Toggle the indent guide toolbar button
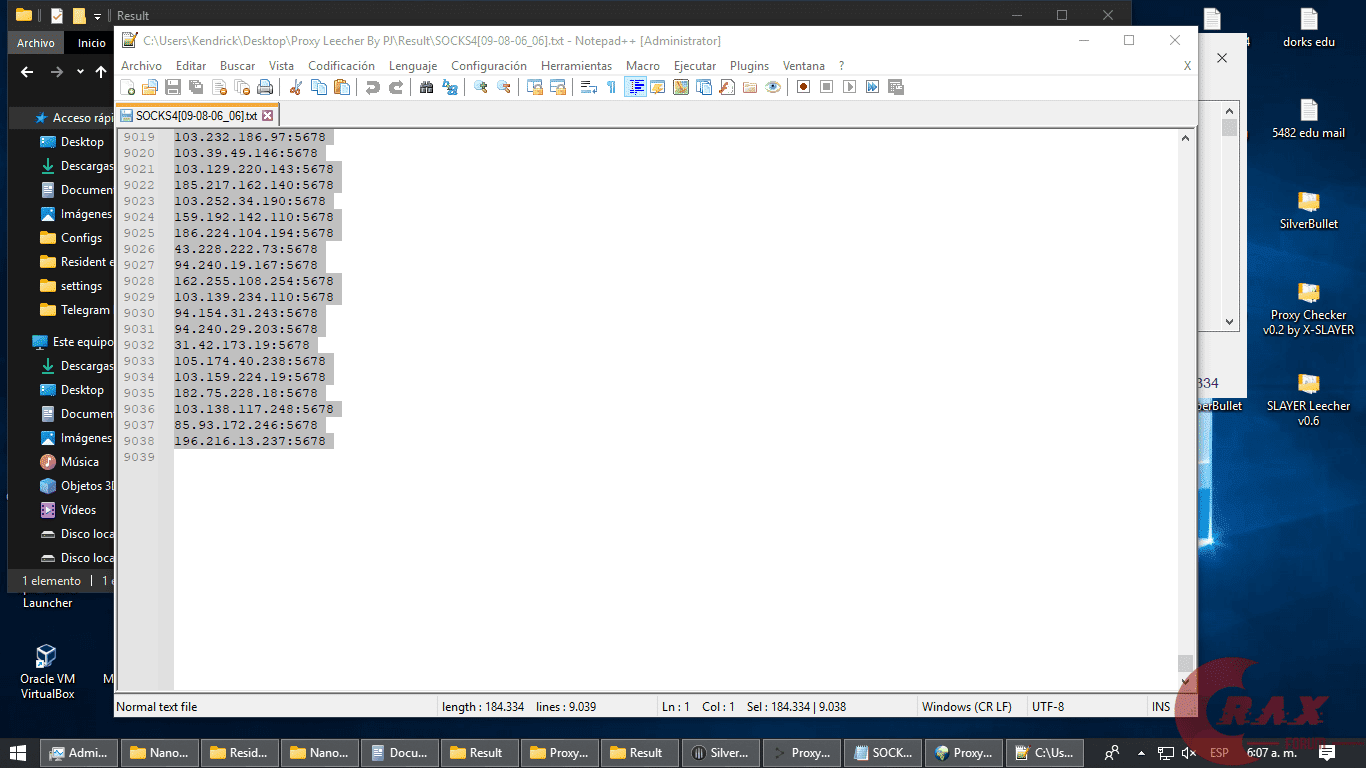This screenshot has height=768, width=1366. (635, 87)
